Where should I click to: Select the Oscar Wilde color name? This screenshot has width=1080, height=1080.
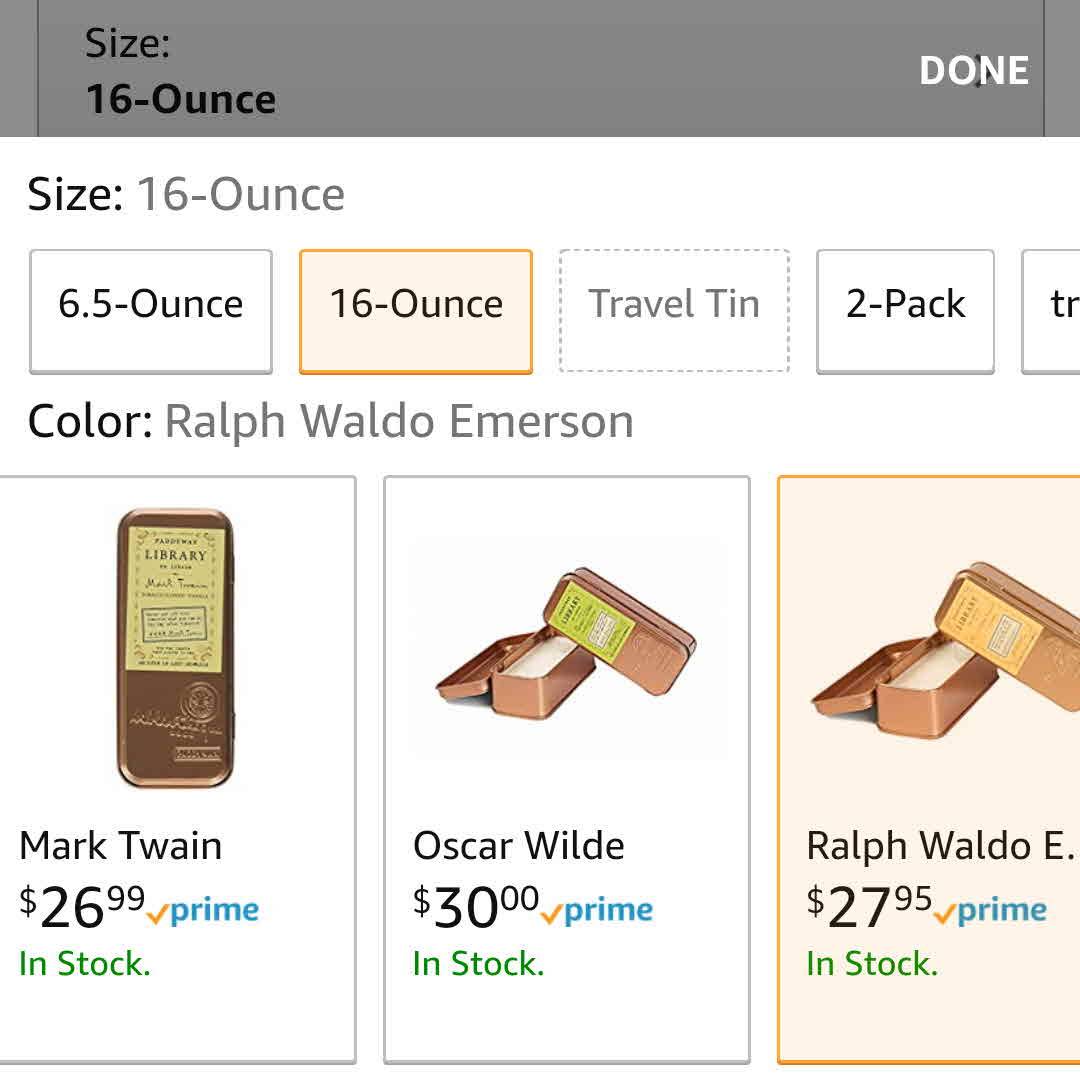pyautogui.click(x=519, y=846)
